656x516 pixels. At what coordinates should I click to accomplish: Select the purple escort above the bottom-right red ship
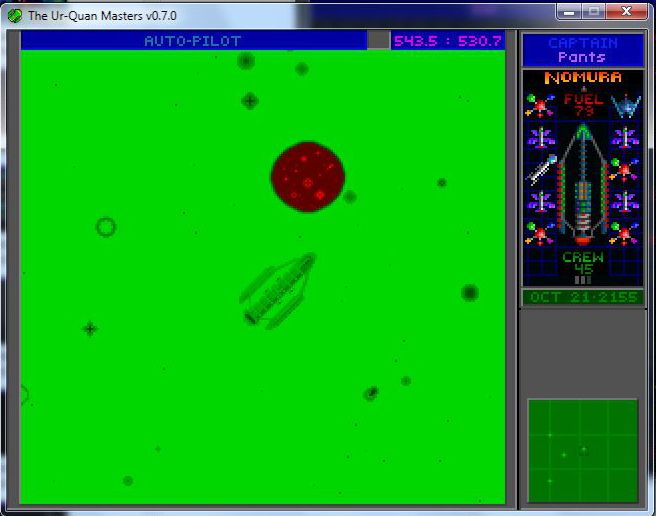click(x=625, y=202)
